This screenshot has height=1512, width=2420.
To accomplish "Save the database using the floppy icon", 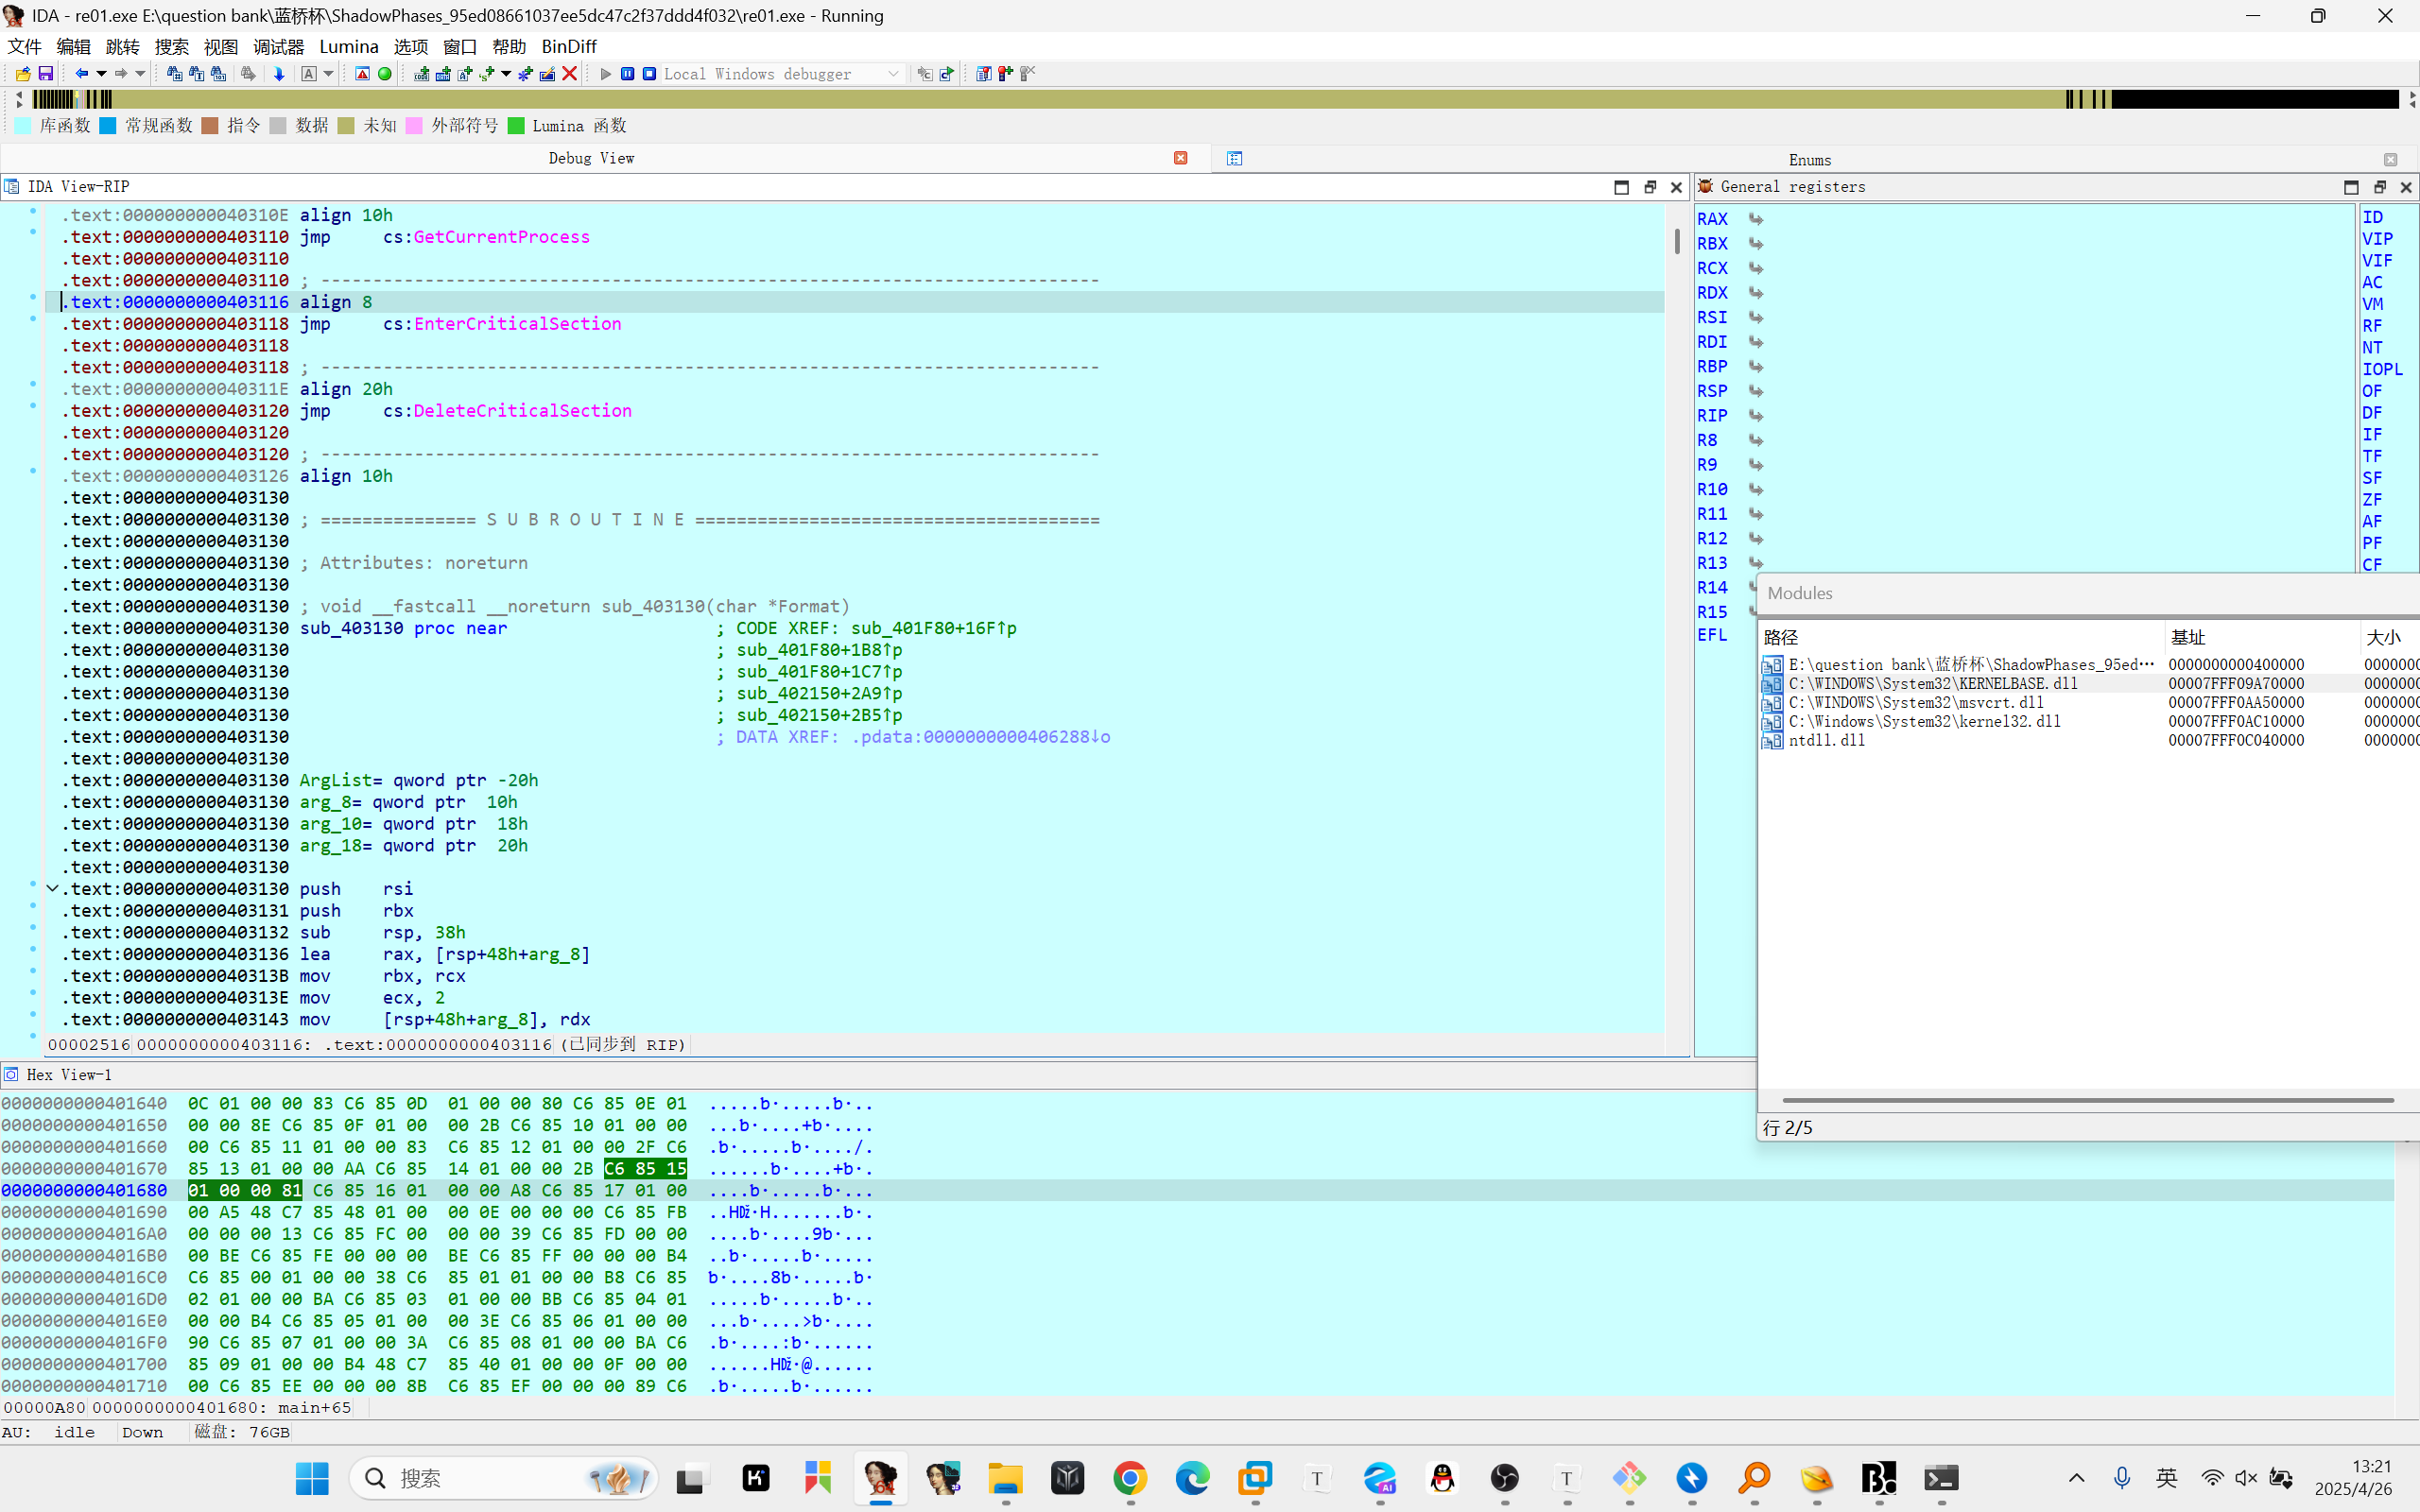I will (x=45, y=74).
